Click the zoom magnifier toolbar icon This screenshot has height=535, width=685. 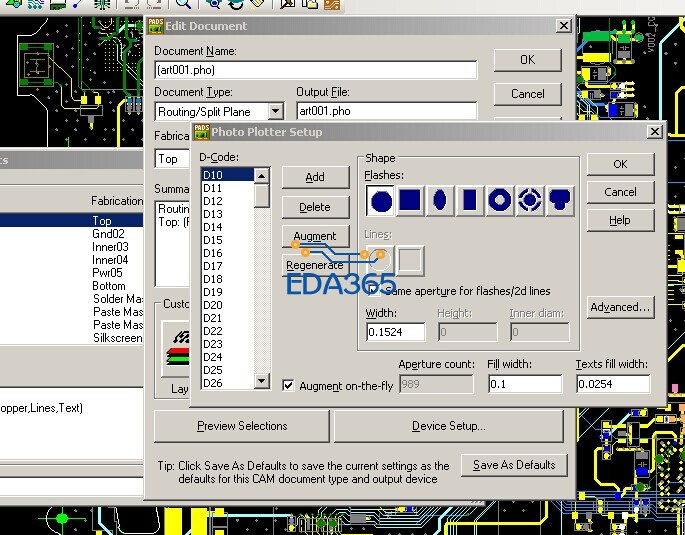(183, 4)
